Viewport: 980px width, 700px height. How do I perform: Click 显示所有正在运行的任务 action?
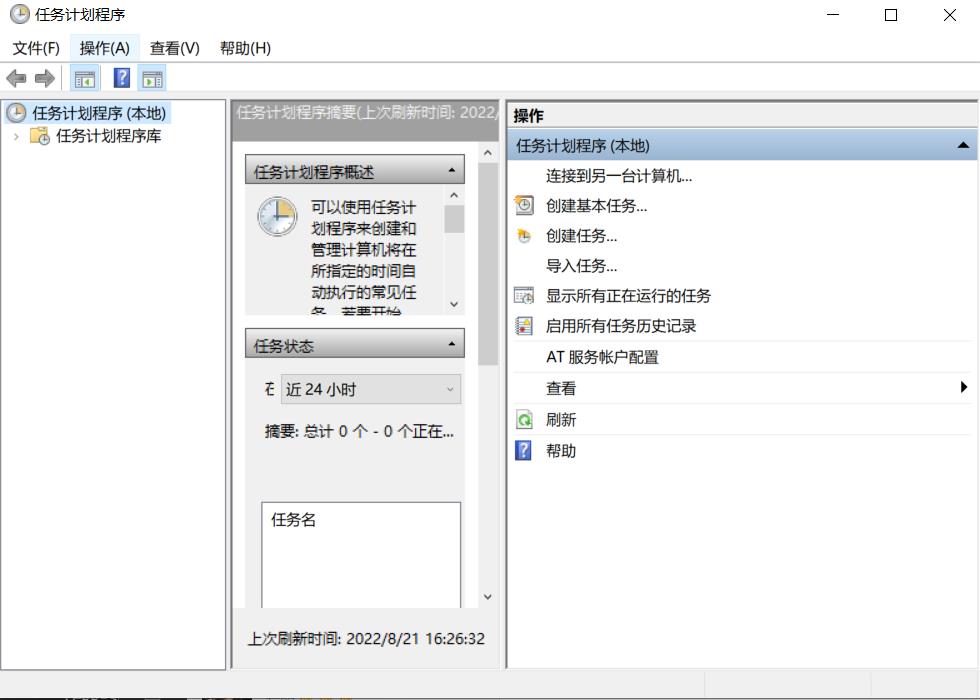coord(628,296)
